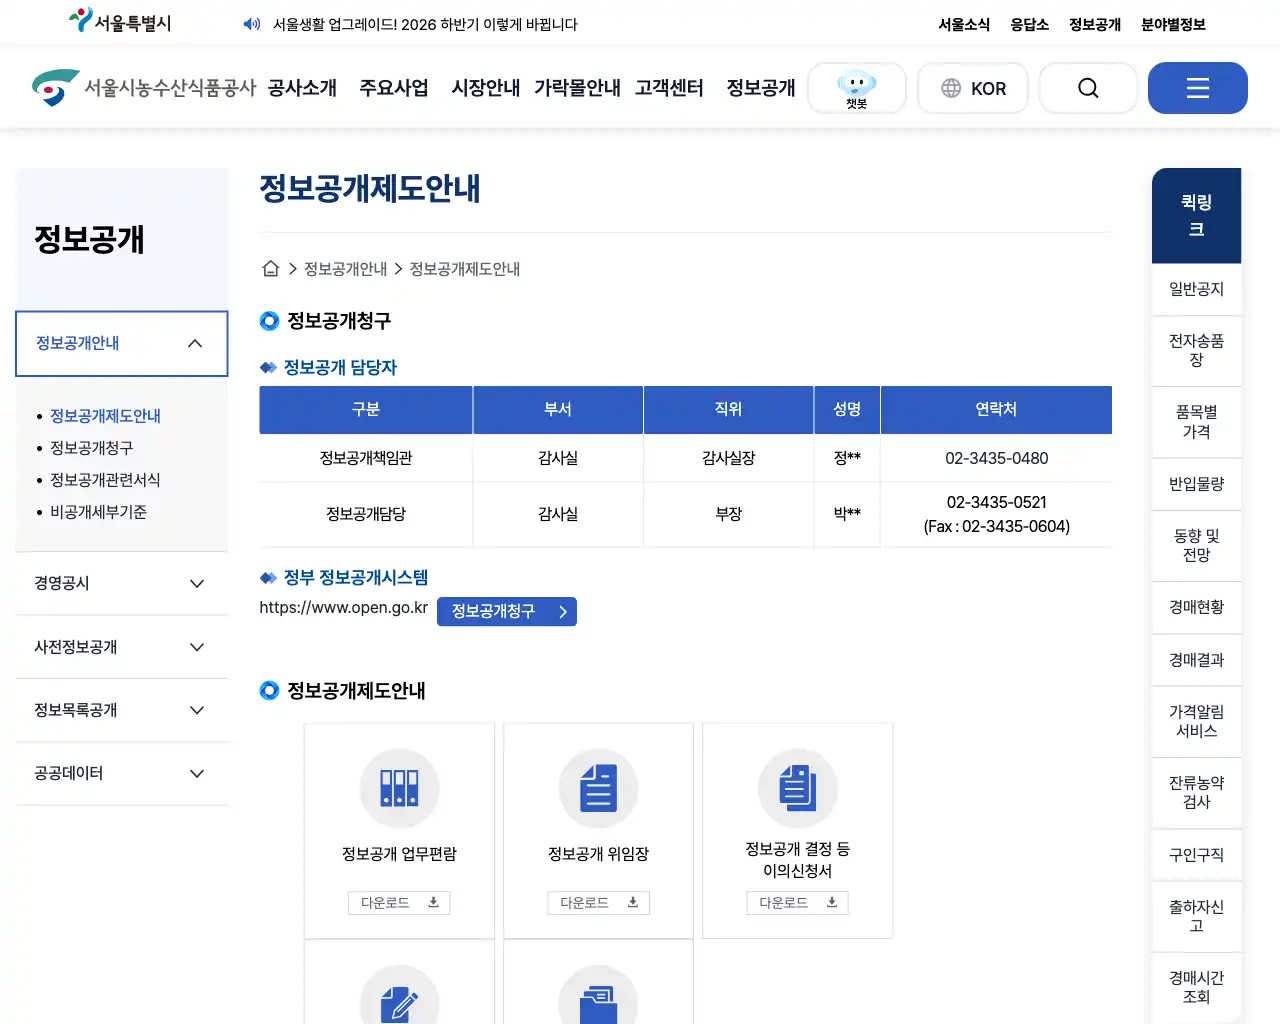Open 정보공개제도안내 in the sidebar list

pos(105,416)
